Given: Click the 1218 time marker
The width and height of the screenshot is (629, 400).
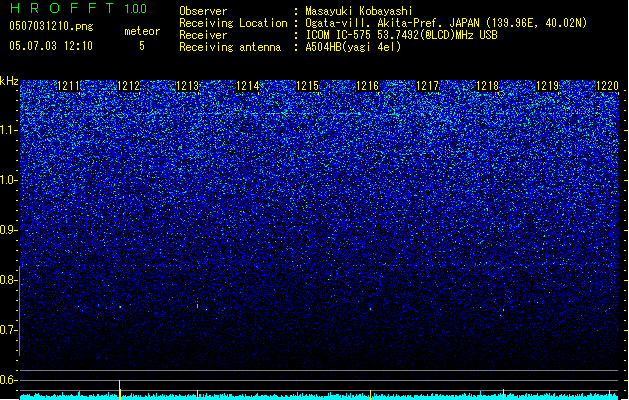Looking at the screenshot, I should coord(487,86).
